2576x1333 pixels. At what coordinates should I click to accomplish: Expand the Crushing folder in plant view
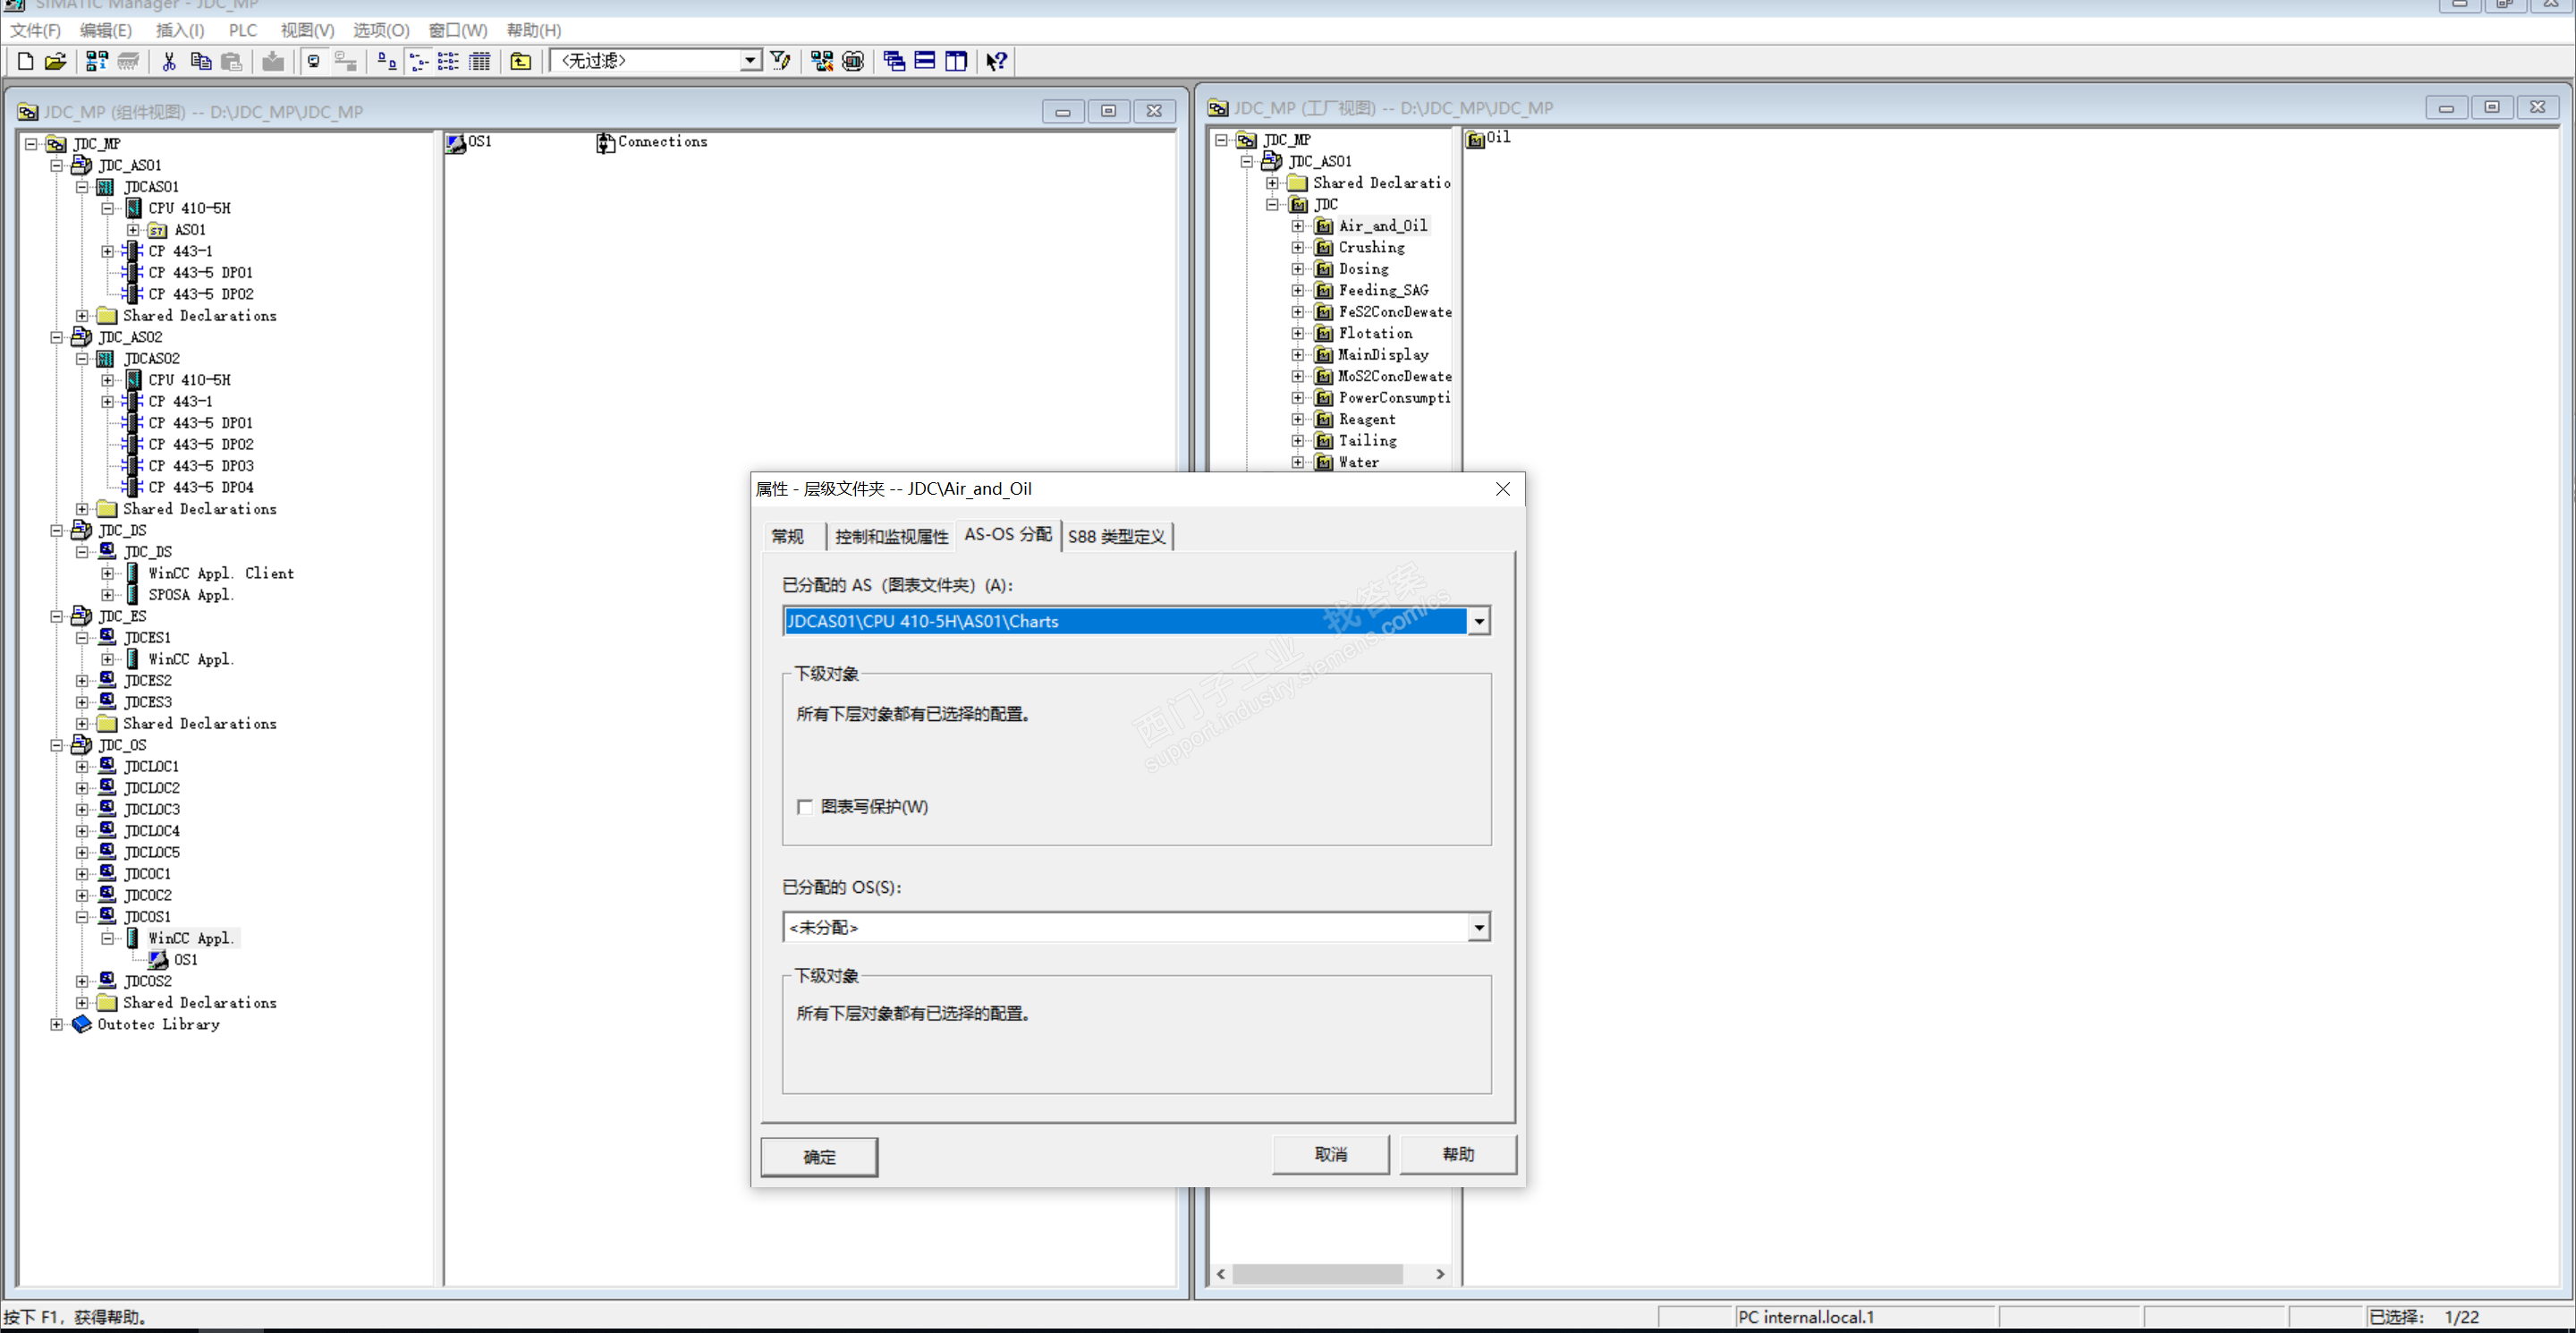coord(1297,247)
